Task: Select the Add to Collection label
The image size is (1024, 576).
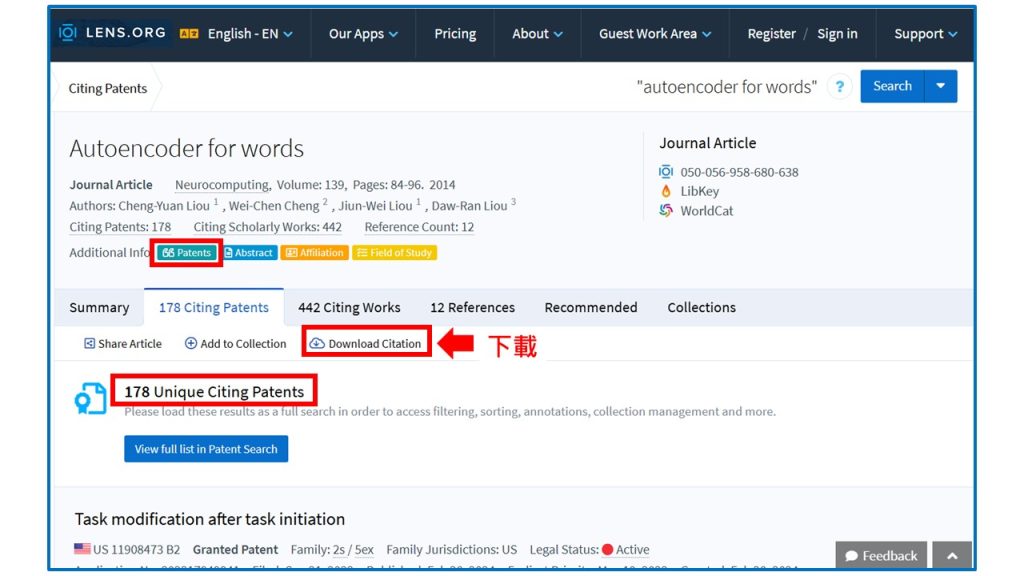Action: point(243,344)
